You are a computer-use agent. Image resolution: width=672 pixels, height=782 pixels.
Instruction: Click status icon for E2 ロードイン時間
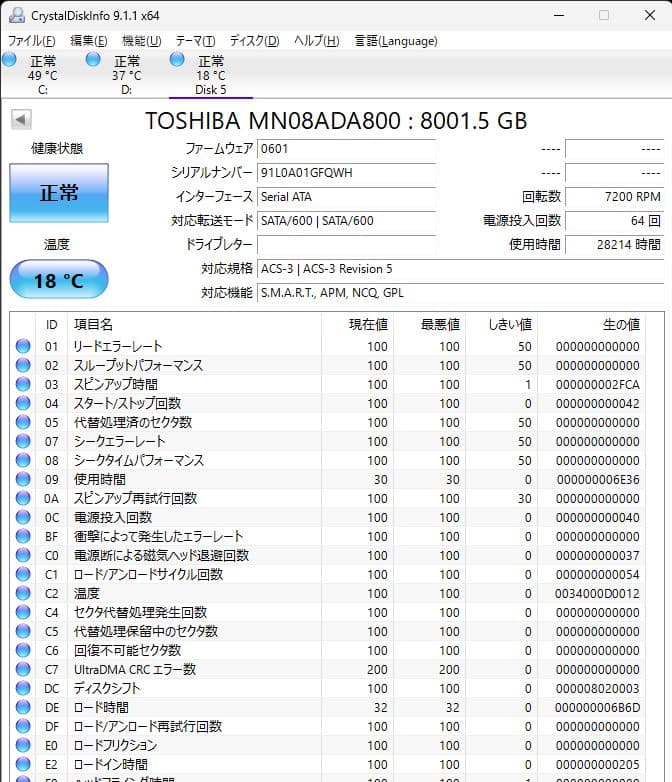pyautogui.click(x=23, y=764)
